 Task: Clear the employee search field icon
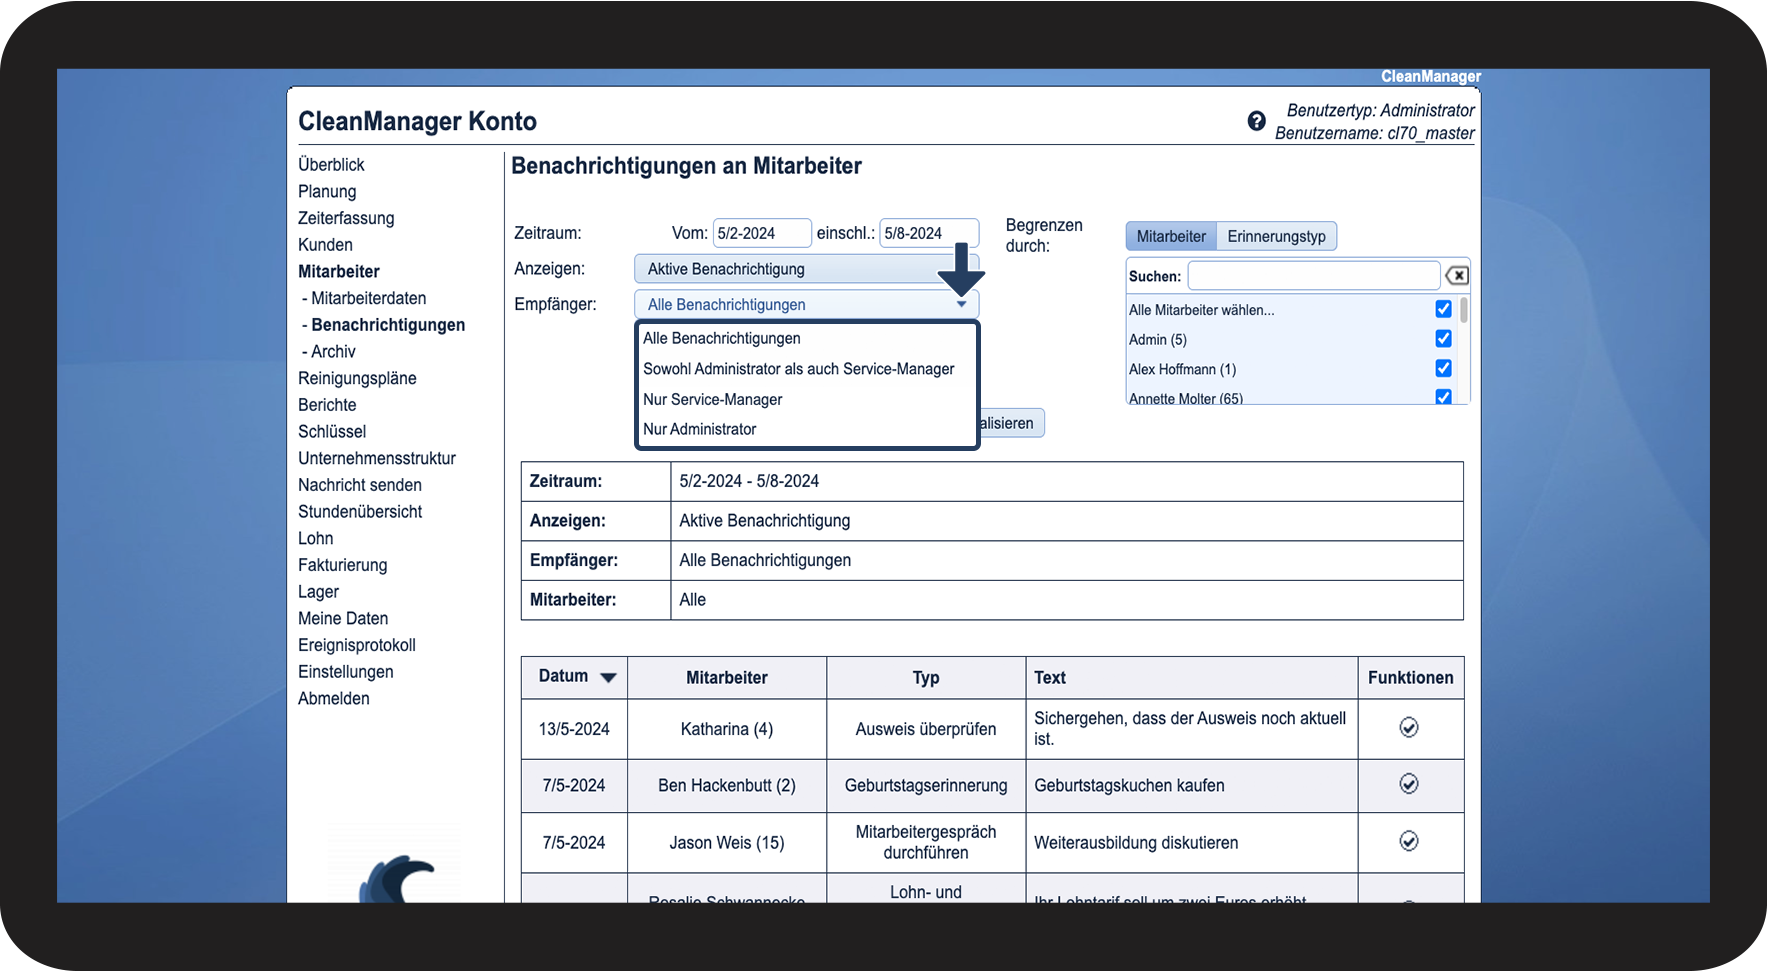click(1457, 276)
